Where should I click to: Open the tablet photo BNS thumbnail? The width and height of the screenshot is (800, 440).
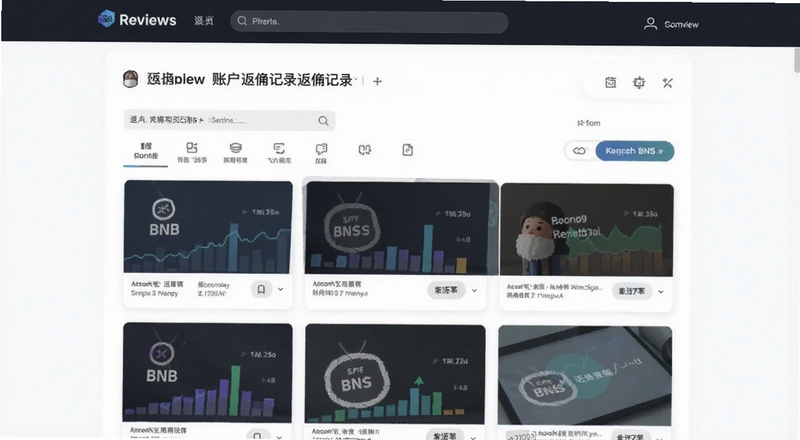pyautogui.click(x=585, y=376)
